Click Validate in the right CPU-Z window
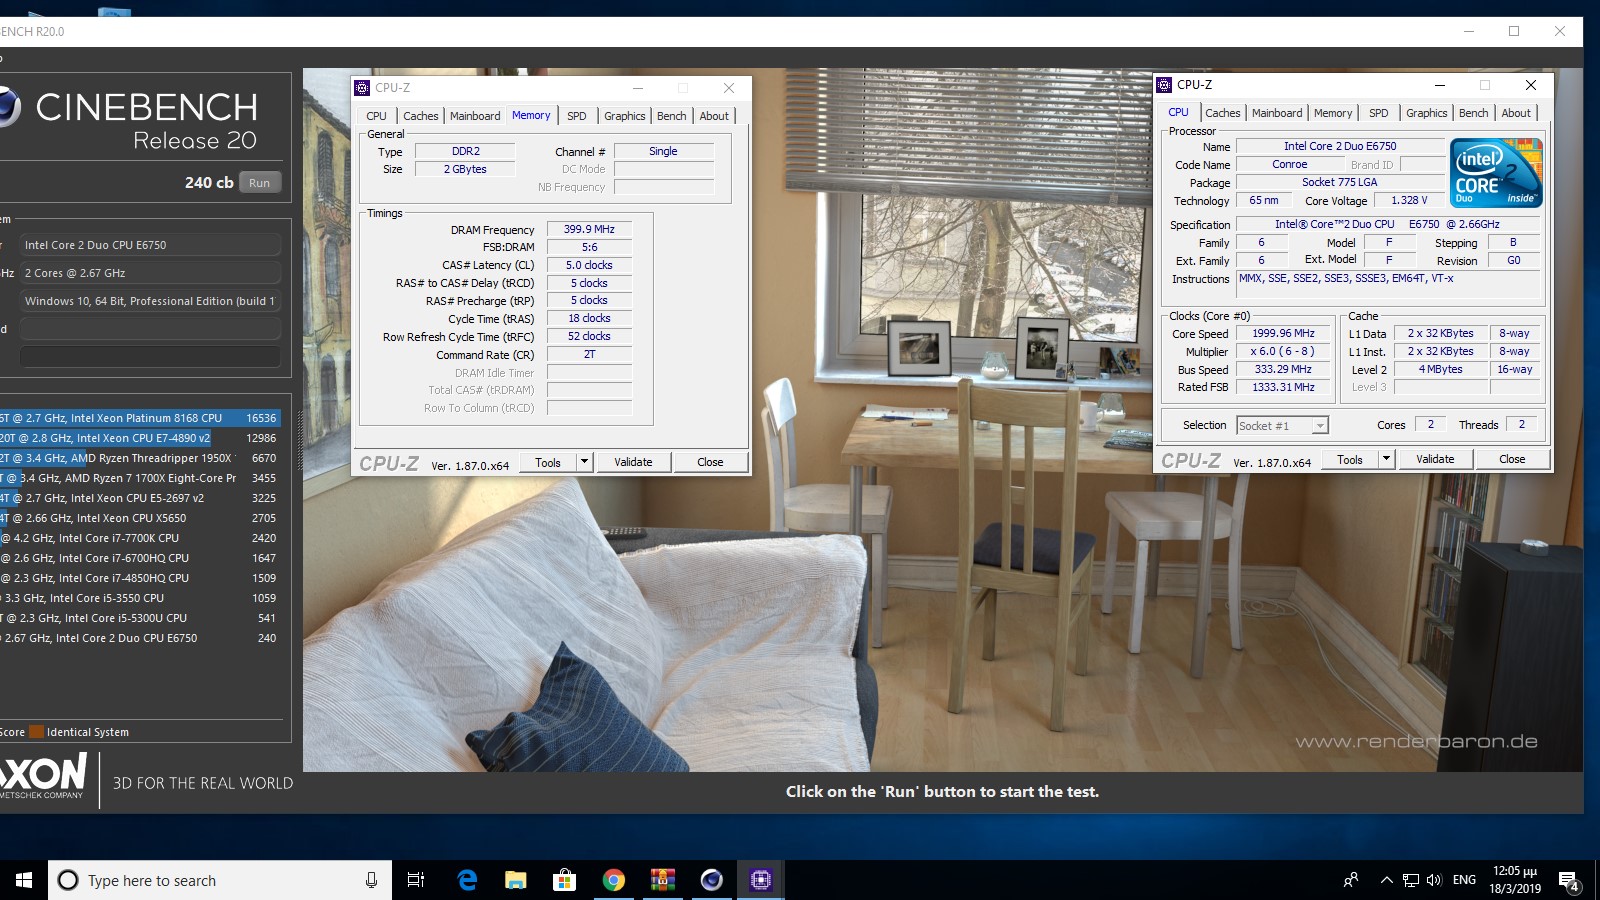1600x900 pixels. (1435, 459)
